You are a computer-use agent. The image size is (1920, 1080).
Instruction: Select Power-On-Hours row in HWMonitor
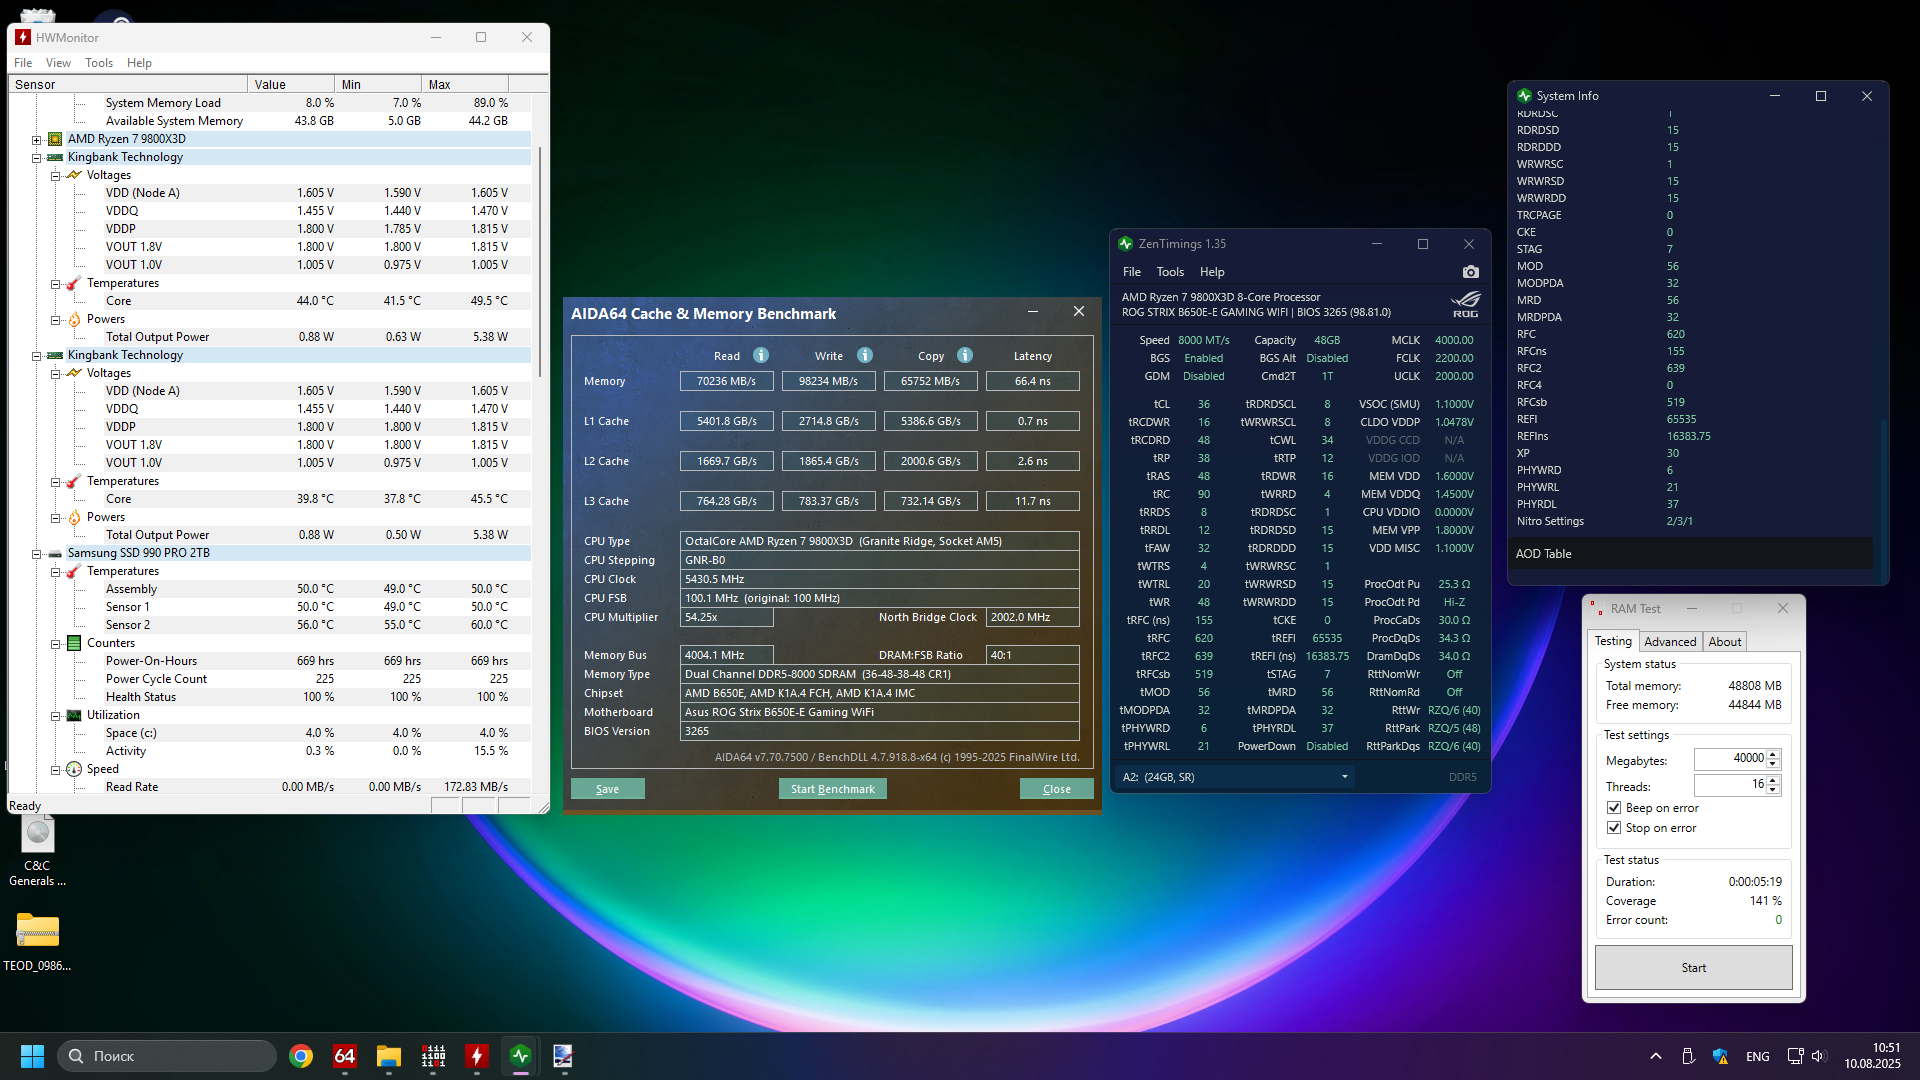(270, 661)
